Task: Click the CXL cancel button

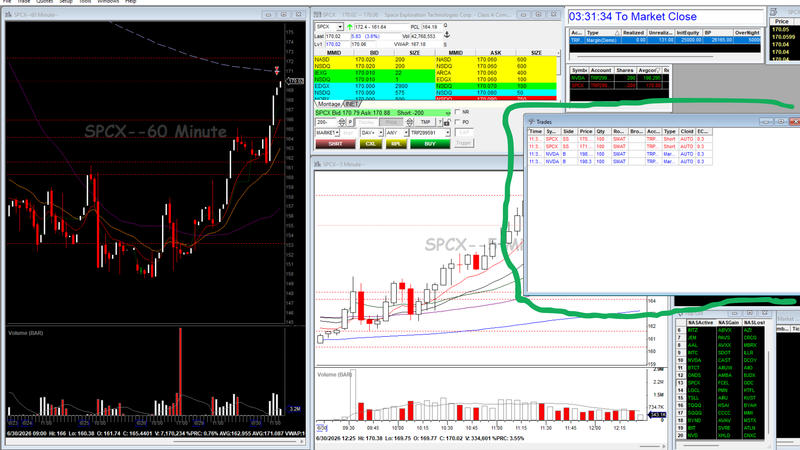Action: click(371, 144)
